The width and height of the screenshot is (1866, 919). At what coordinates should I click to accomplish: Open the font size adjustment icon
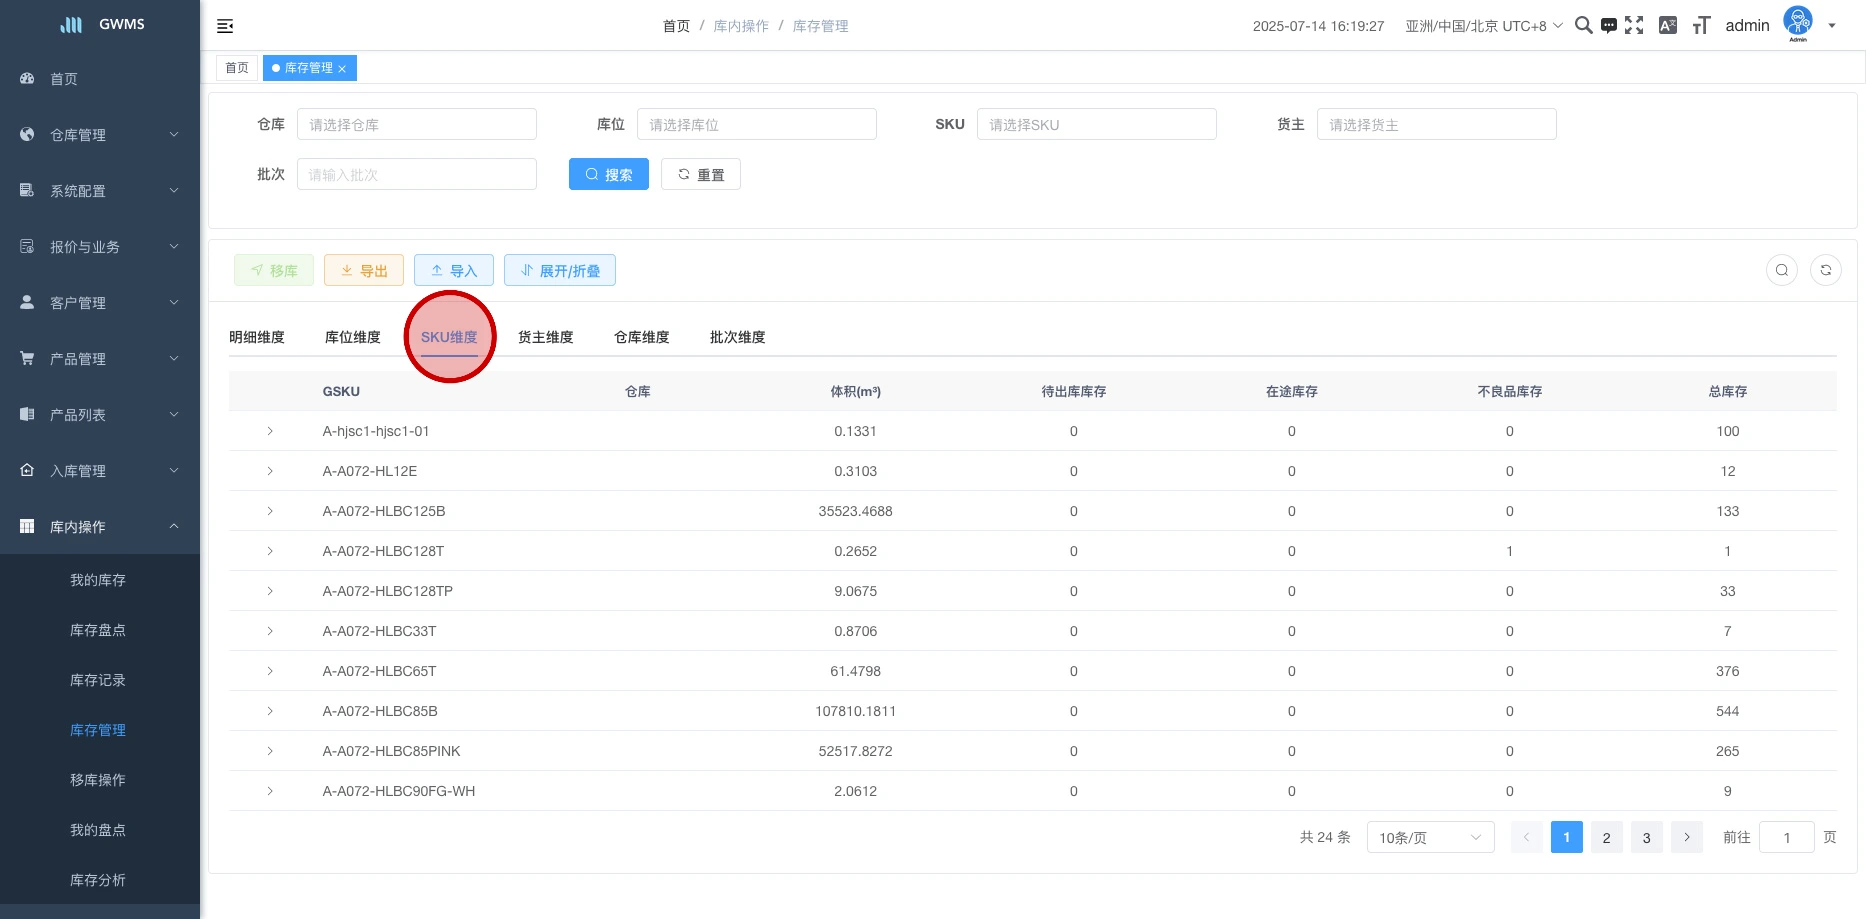(x=1701, y=26)
